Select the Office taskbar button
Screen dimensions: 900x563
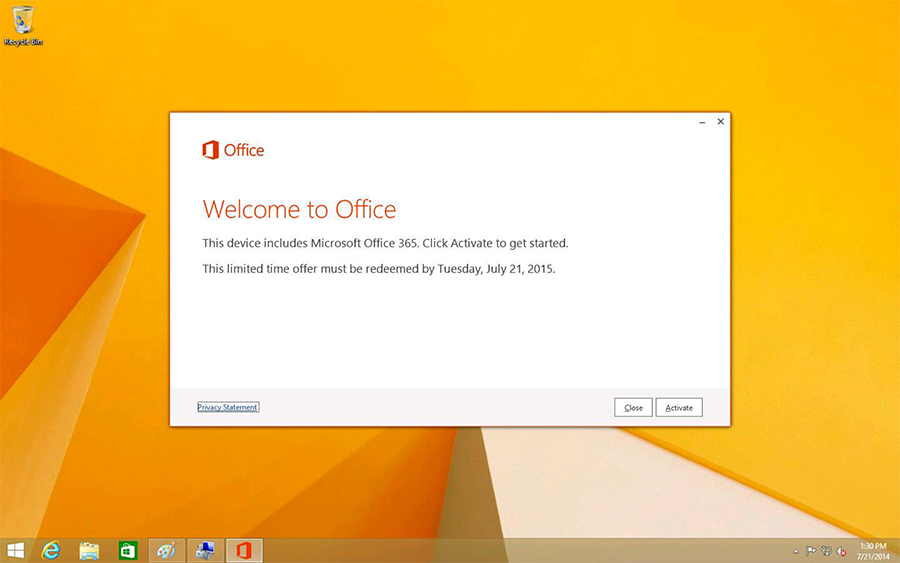coord(245,551)
